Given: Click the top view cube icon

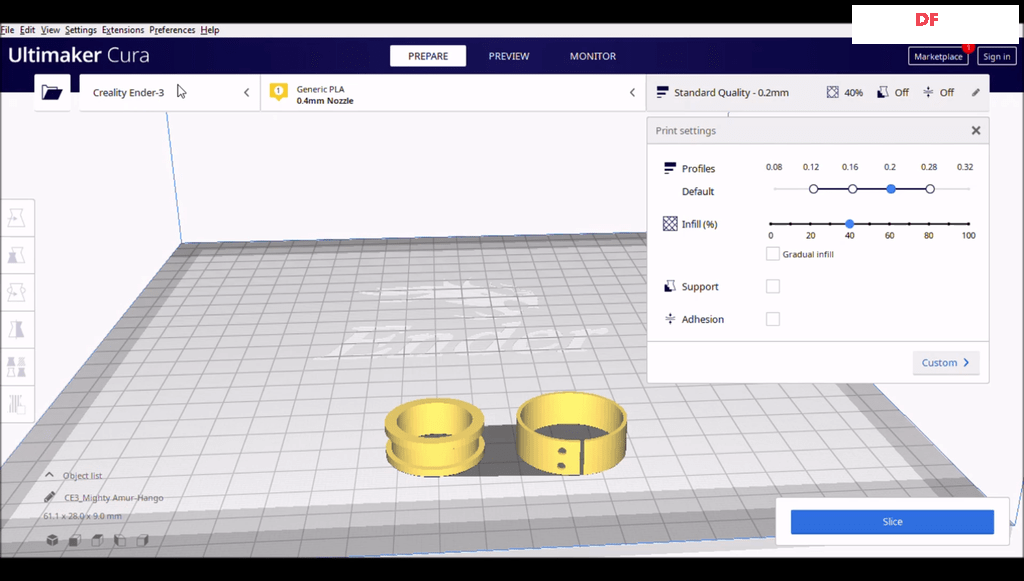Looking at the screenshot, I should click(97, 540).
